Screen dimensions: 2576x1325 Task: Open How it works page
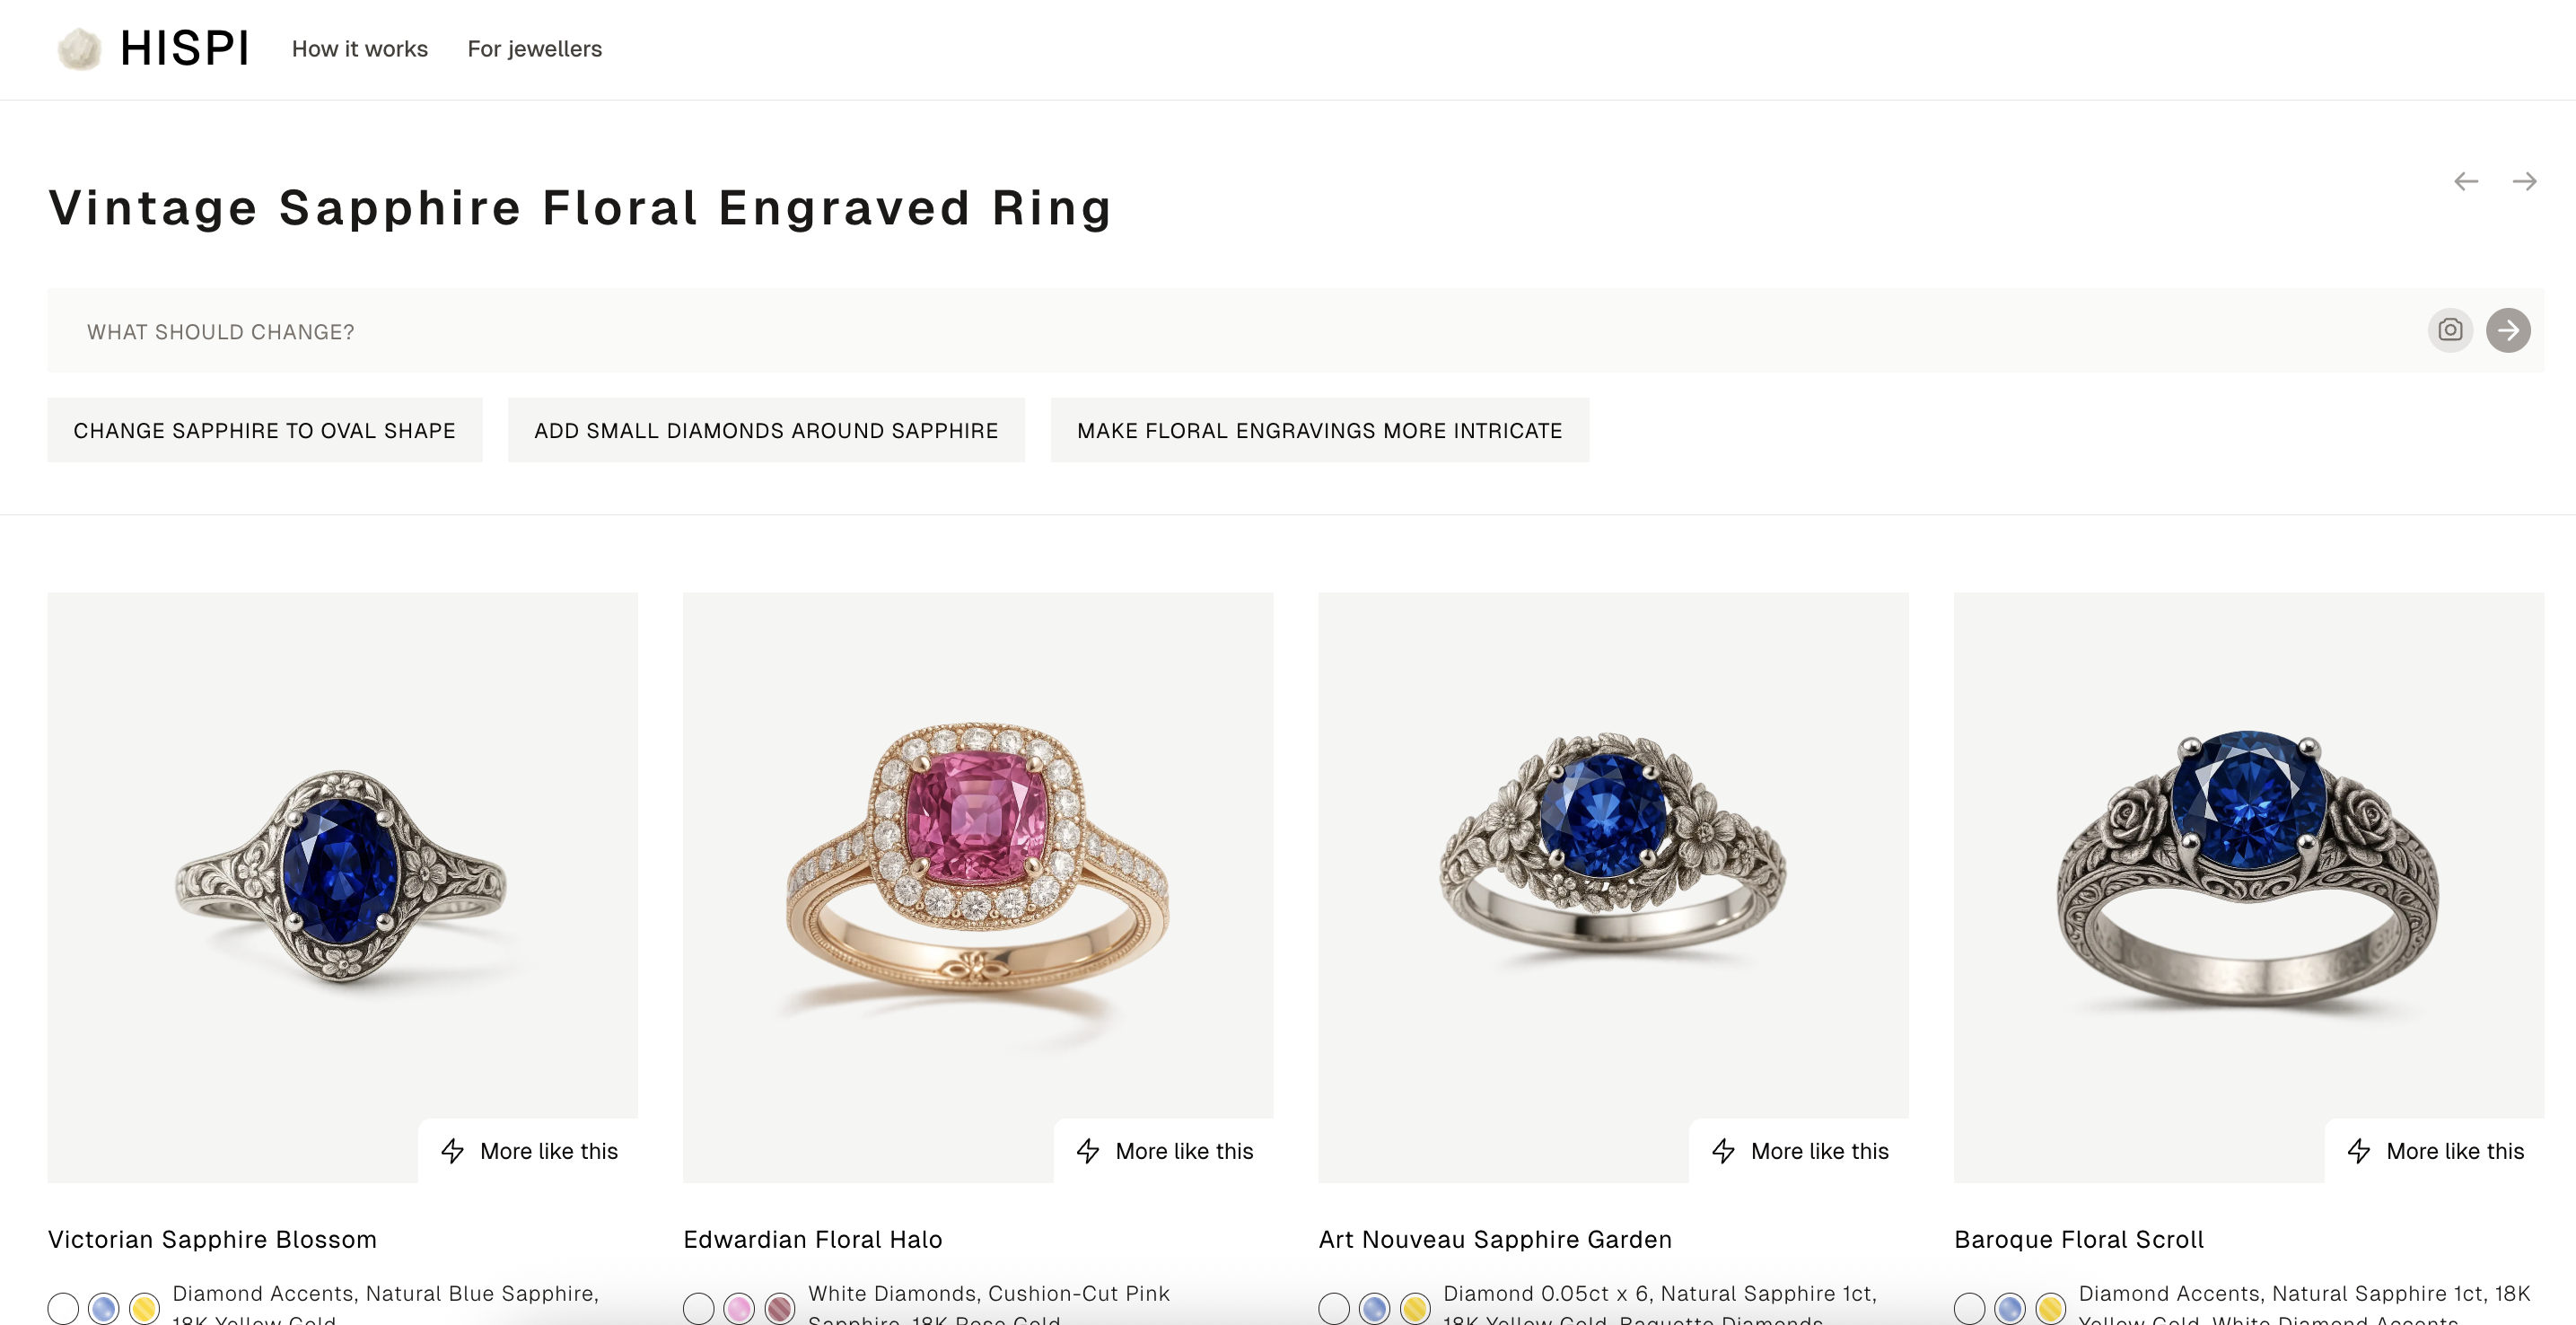click(360, 49)
